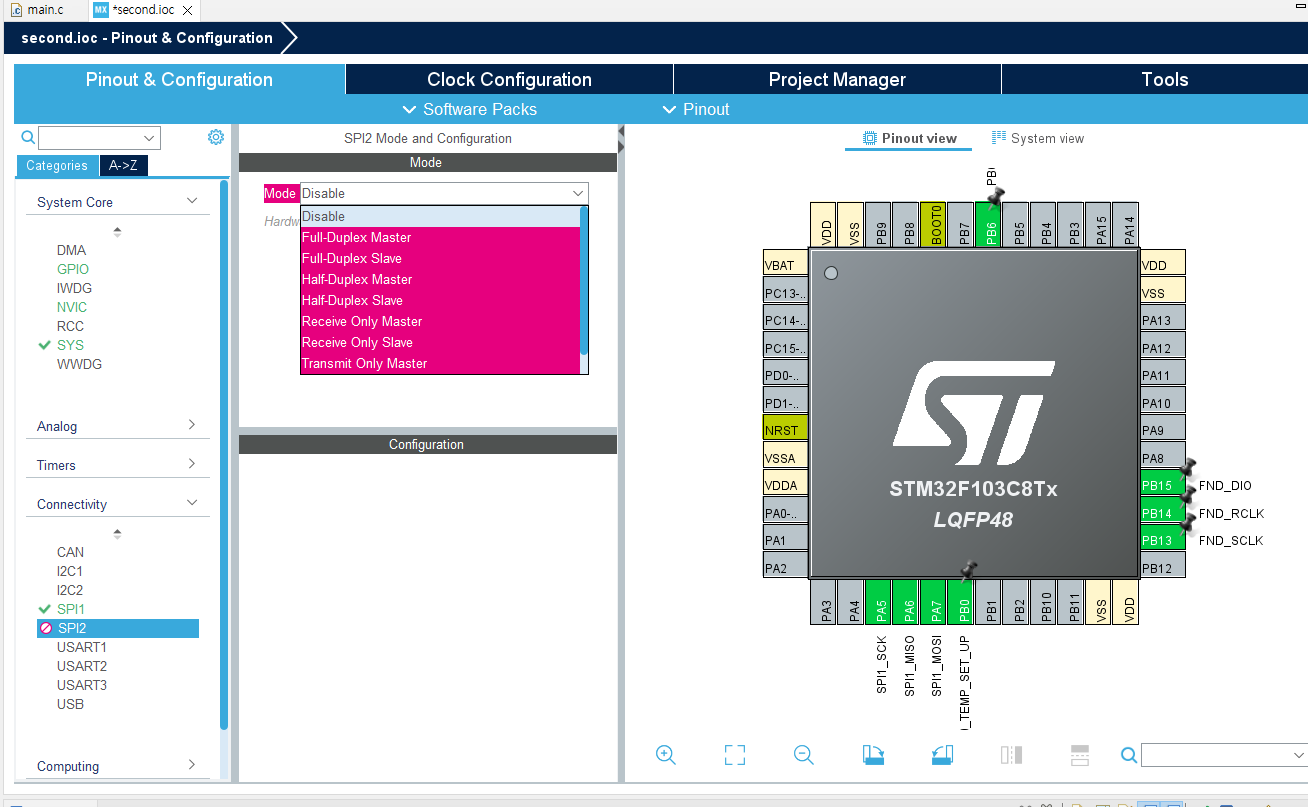1308x807 pixels.
Task: Click the pushpin on pin PB15
Action: (x=1188, y=467)
